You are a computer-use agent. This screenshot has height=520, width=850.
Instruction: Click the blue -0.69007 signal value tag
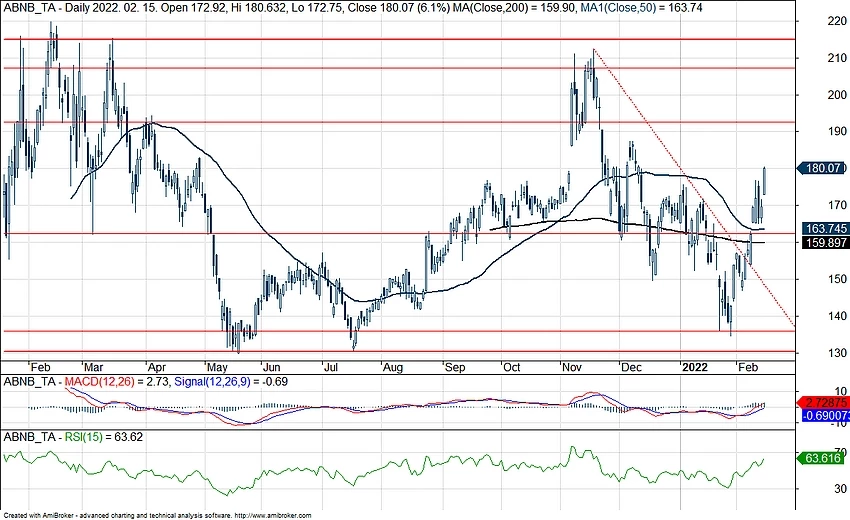(x=825, y=416)
